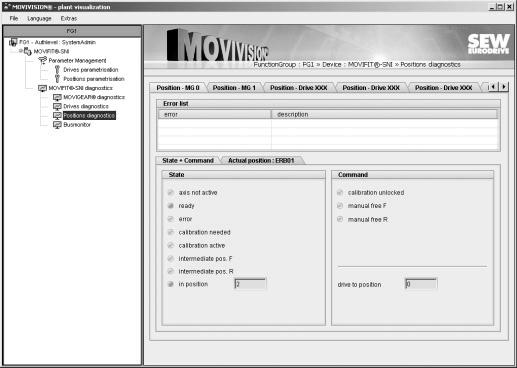
Task: Click the Drives parametrisation wrench icon
Action: point(57,70)
